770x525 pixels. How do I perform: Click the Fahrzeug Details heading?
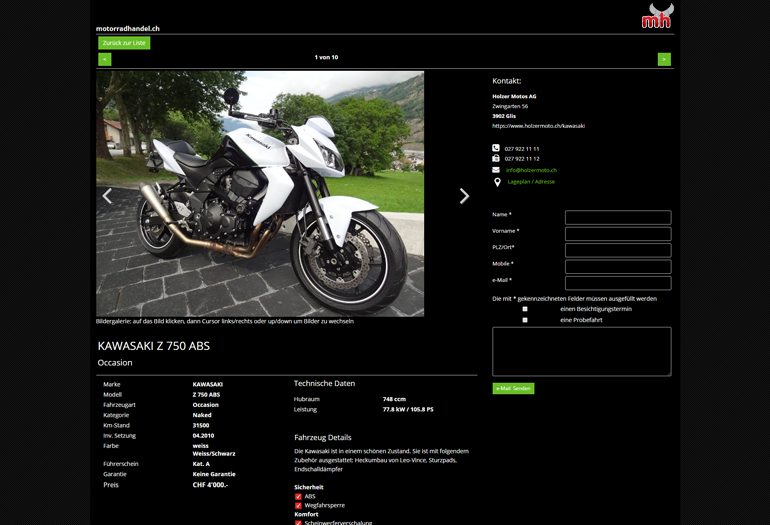323,438
